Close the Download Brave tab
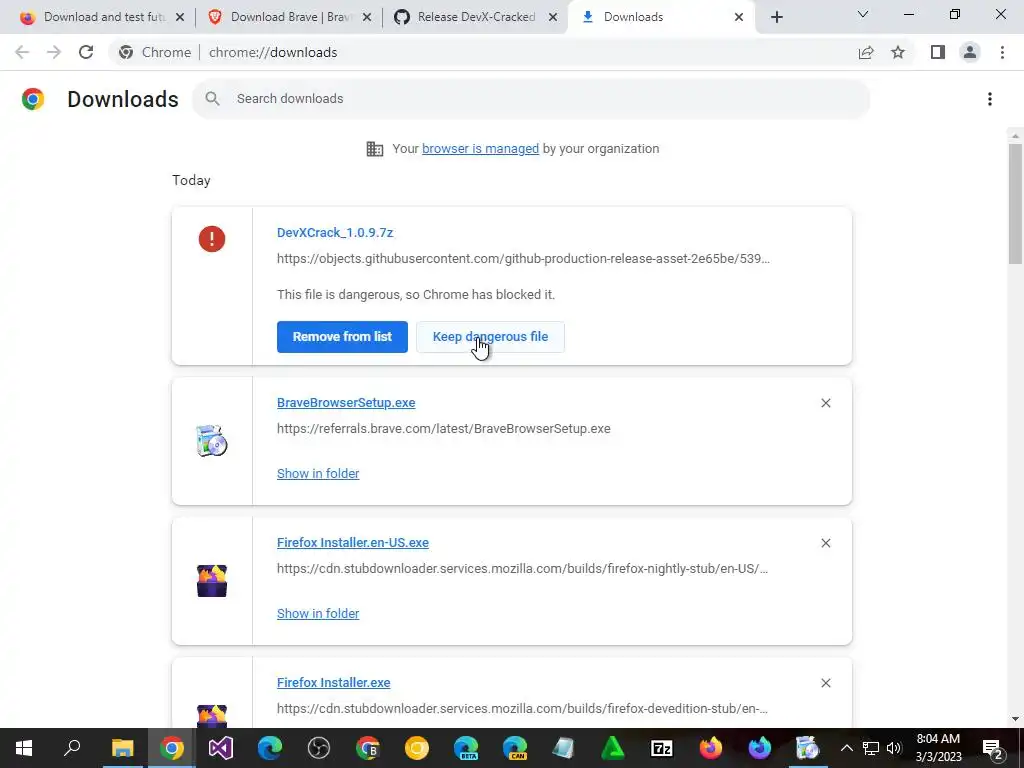Viewport: 1024px width, 768px height. [x=367, y=17]
